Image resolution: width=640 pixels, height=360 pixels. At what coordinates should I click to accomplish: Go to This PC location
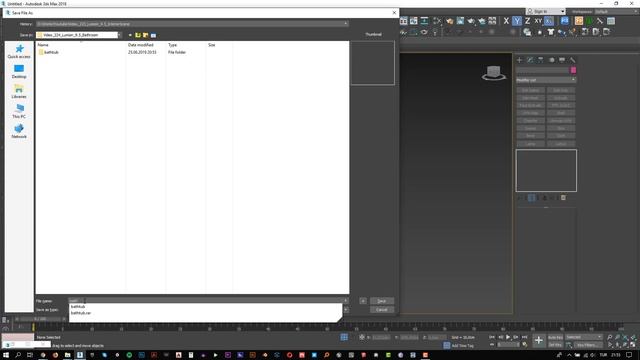point(19,111)
